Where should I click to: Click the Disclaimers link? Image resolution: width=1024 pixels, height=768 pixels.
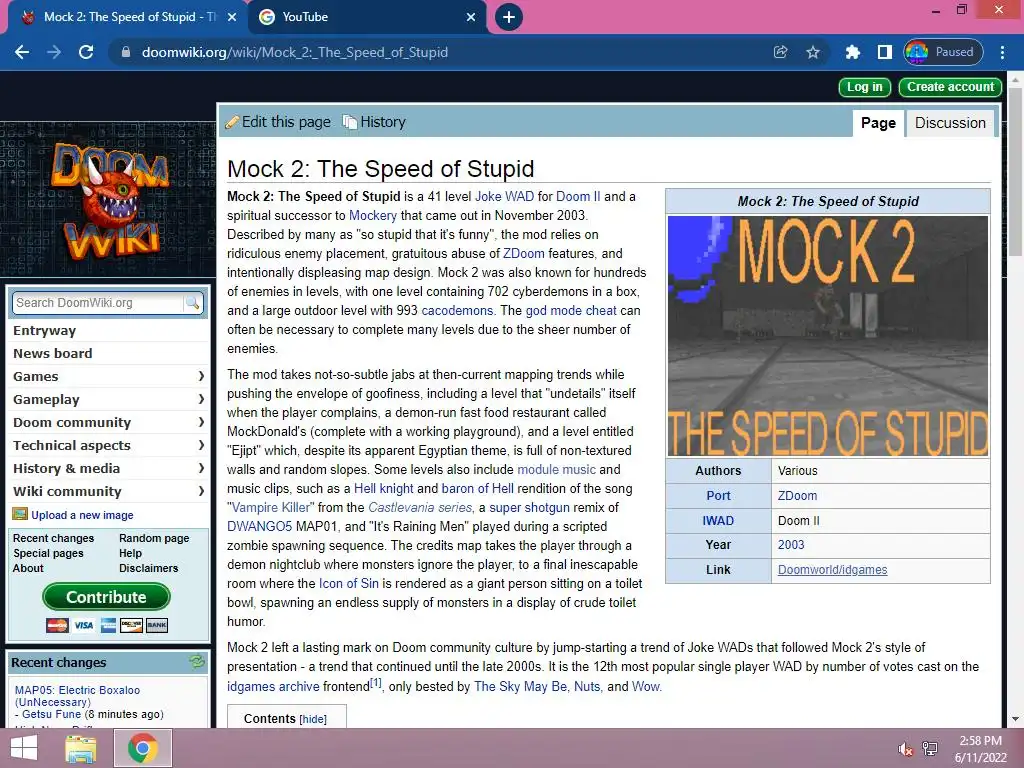pyautogui.click(x=148, y=568)
